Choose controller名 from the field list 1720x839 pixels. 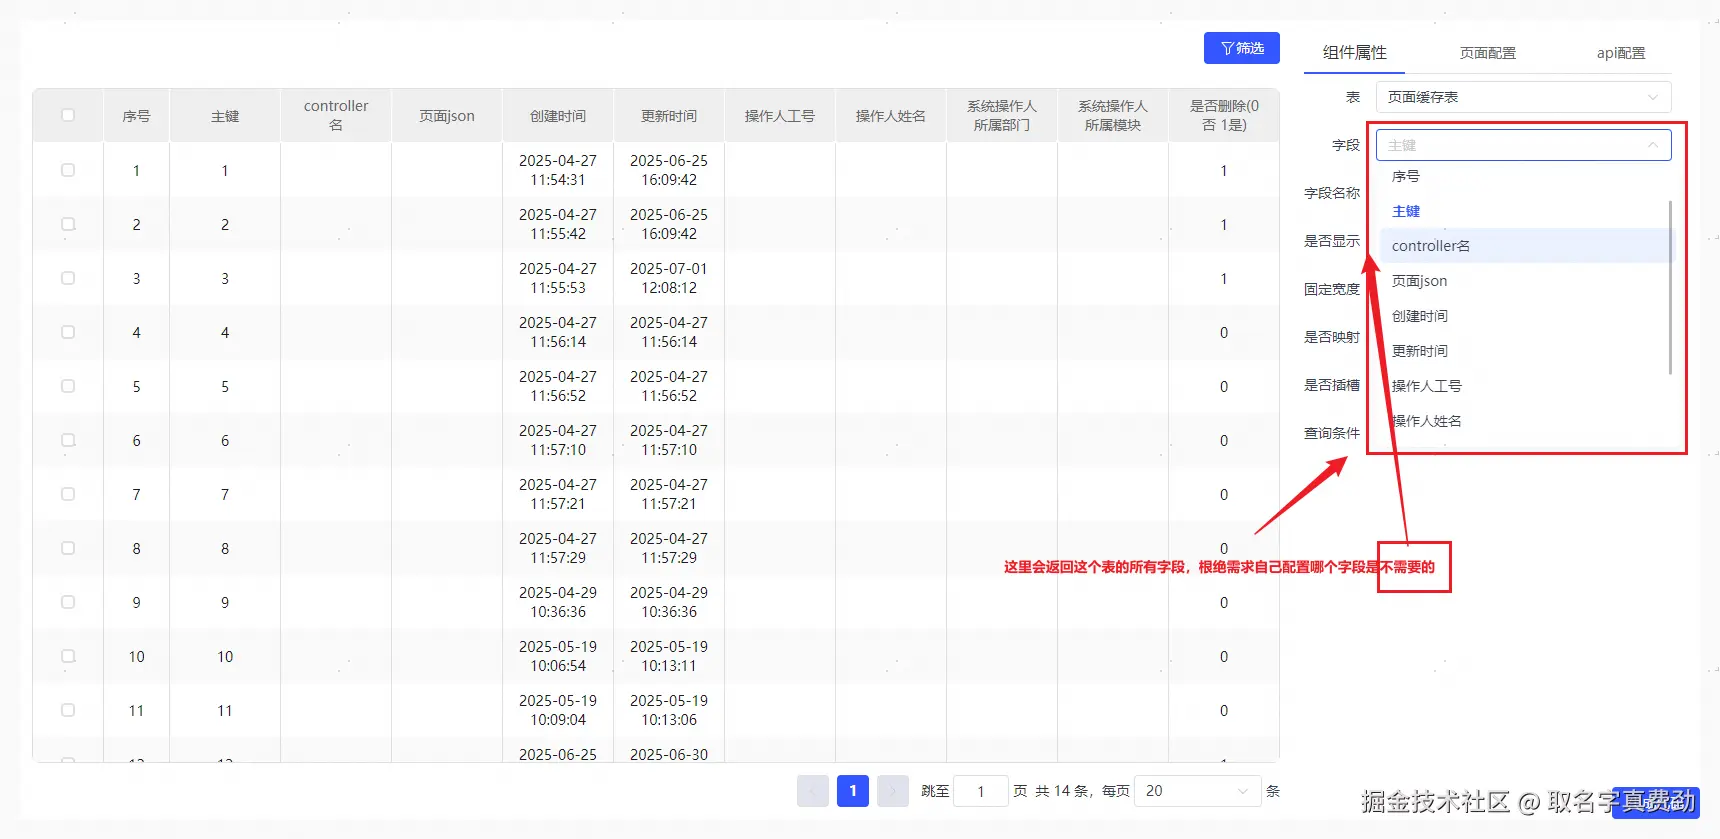click(x=1430, y=246)
